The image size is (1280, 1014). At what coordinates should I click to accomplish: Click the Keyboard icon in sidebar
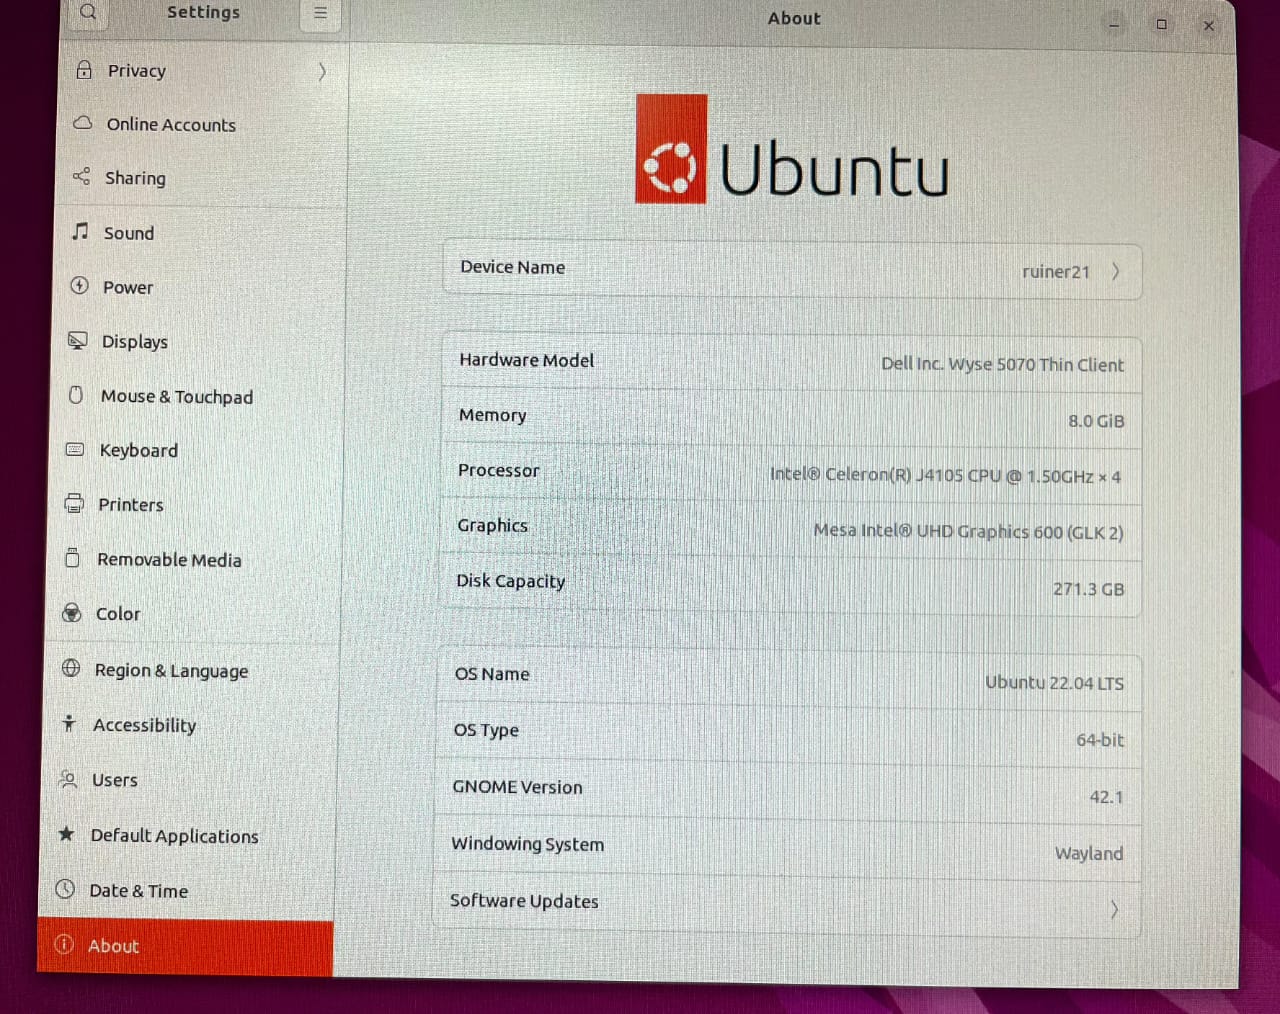[75, 449]
